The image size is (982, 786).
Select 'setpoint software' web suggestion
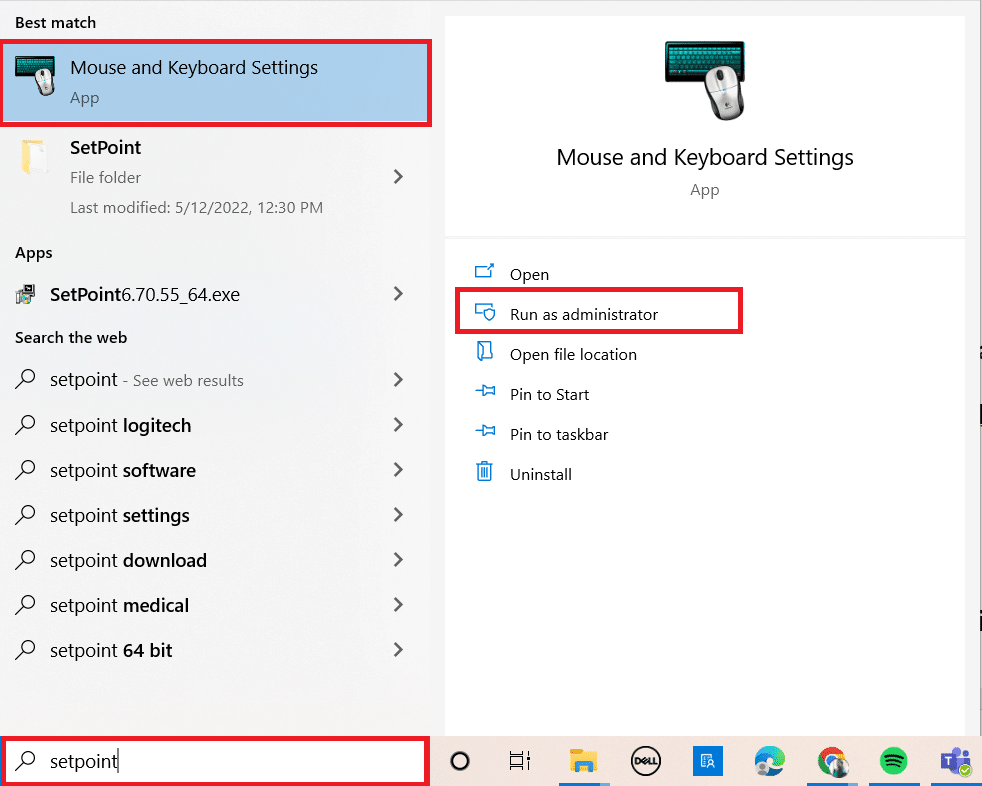215,470
